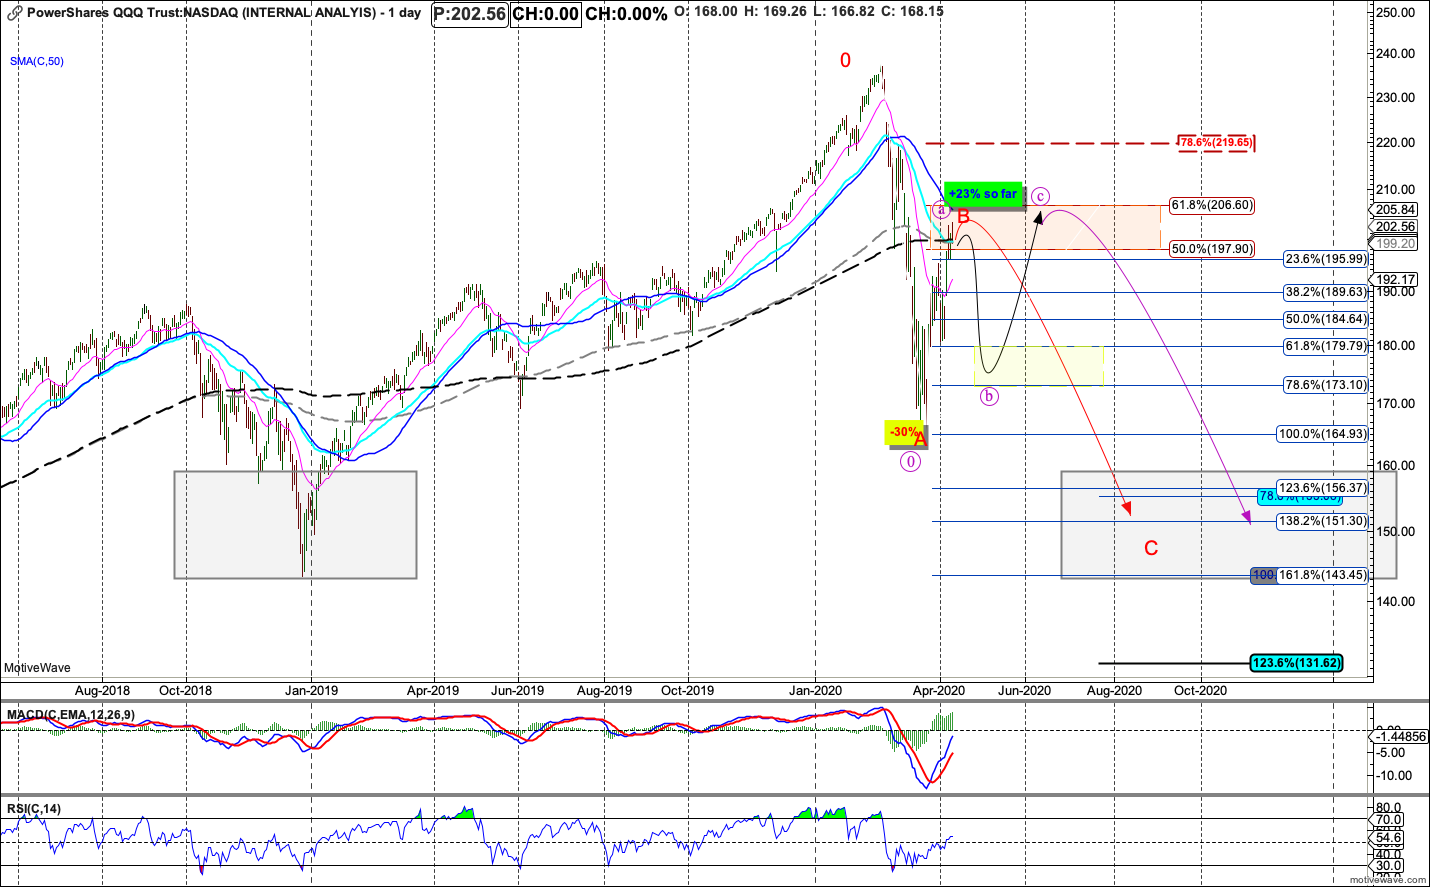Click the red C label in the target box

pyautogui.click(x=1151, y=548)
